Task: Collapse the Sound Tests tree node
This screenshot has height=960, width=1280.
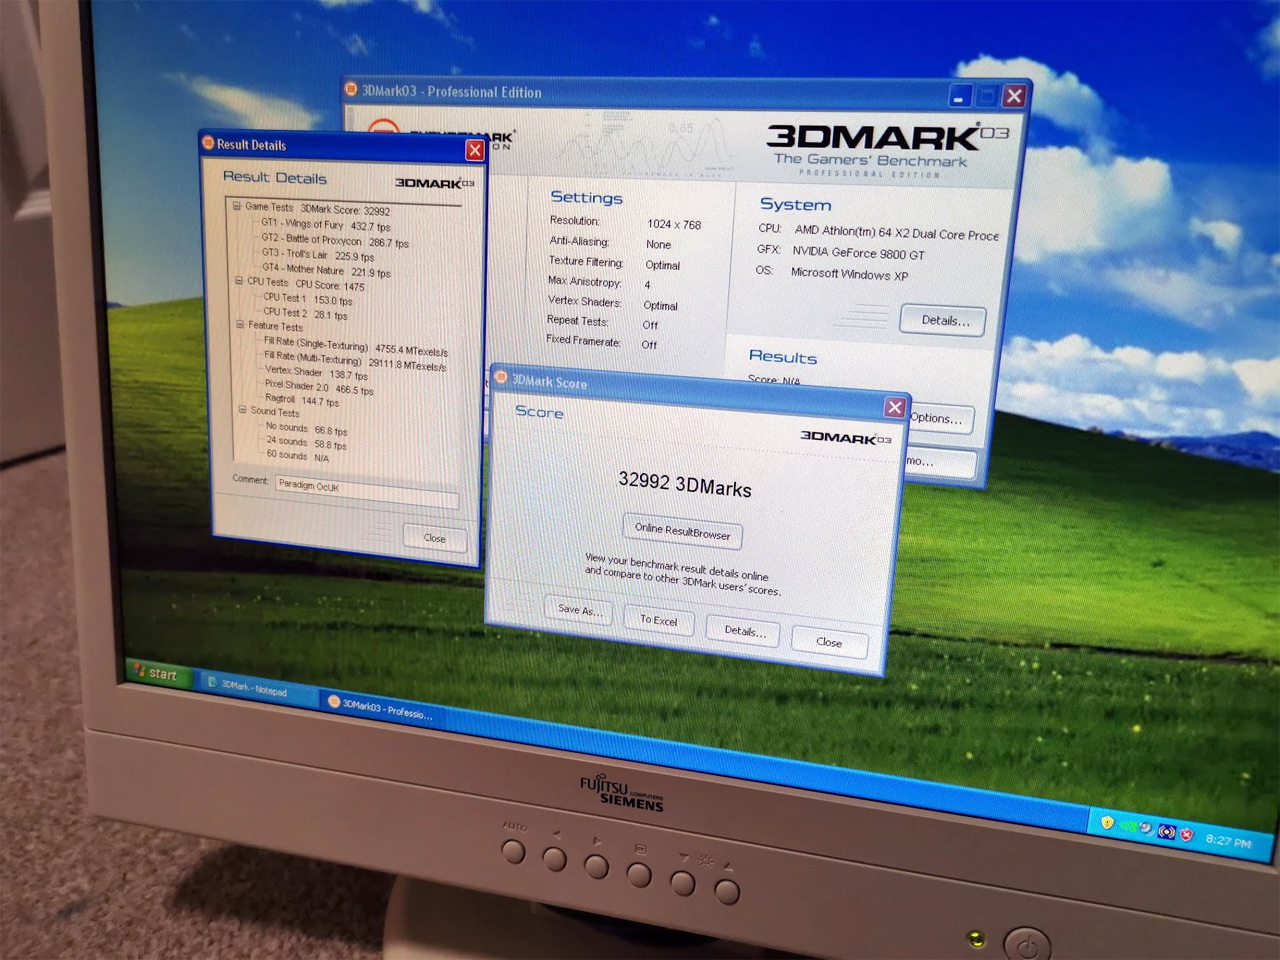Action: click(242, 409)
